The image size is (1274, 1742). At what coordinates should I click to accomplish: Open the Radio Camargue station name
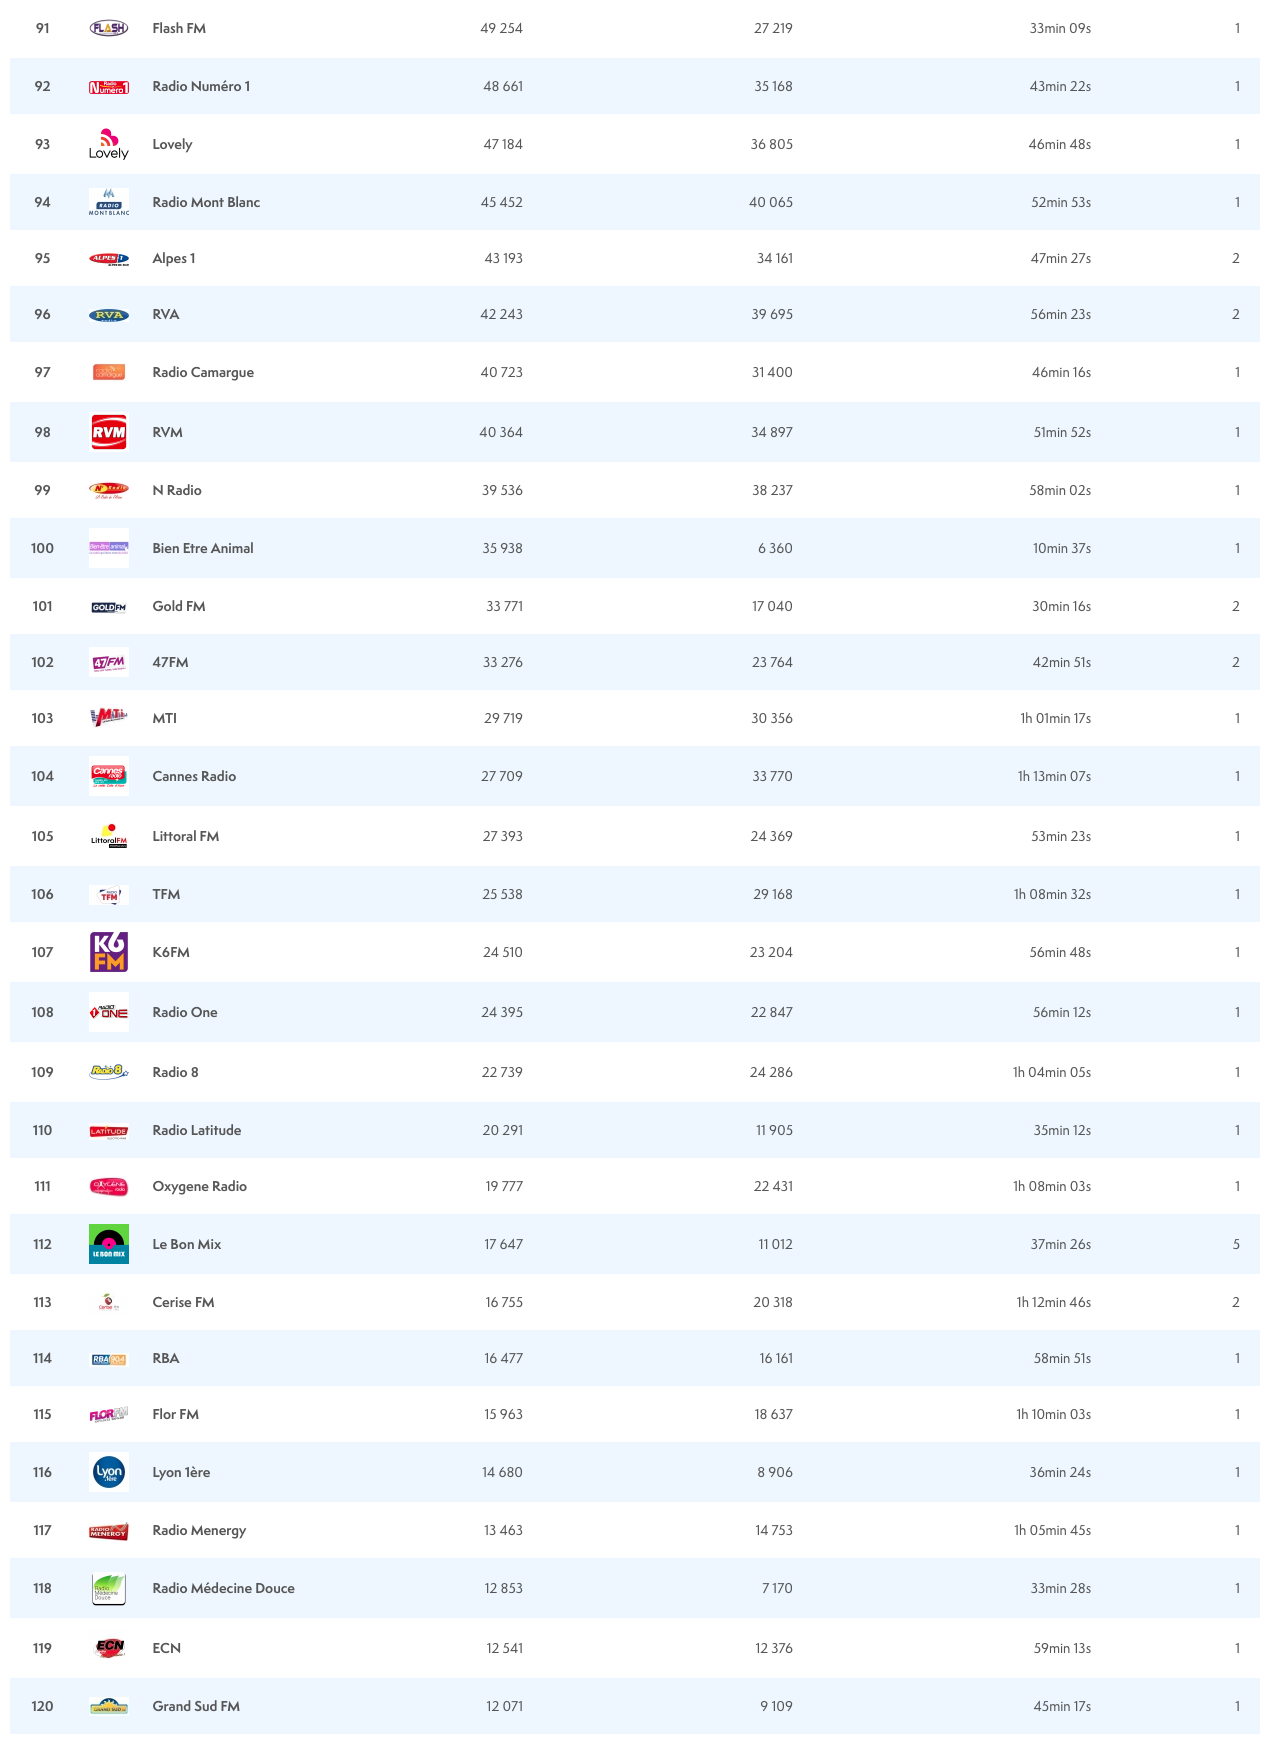point(203,372)
